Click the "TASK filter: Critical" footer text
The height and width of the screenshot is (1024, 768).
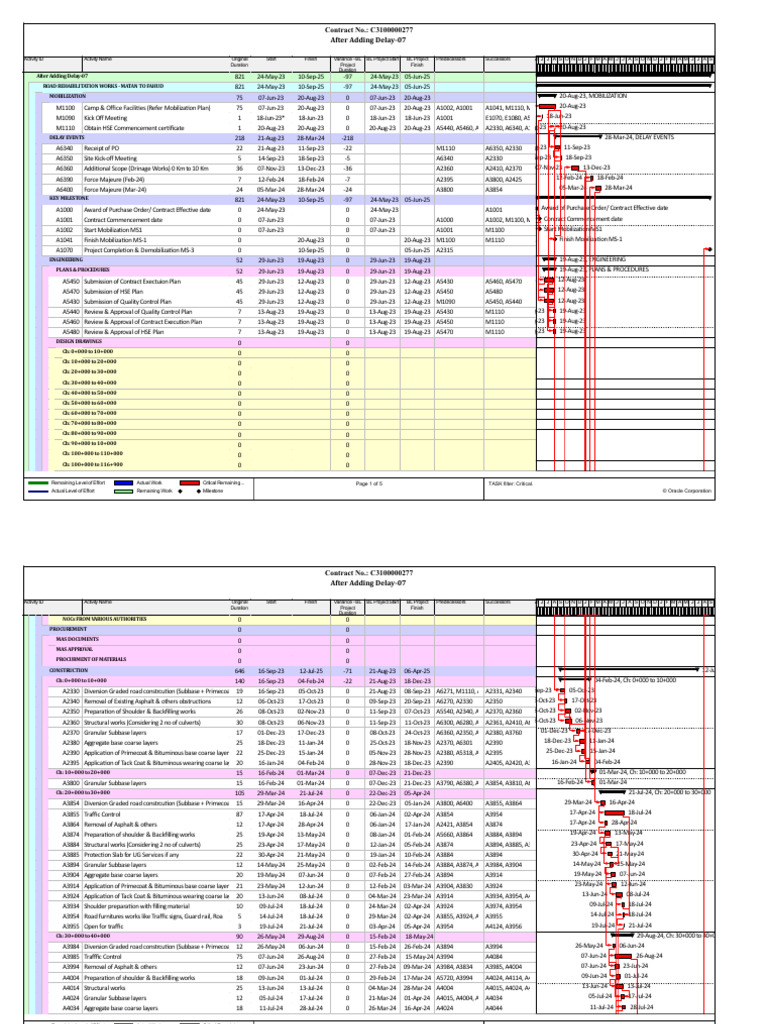click(510, 484)
